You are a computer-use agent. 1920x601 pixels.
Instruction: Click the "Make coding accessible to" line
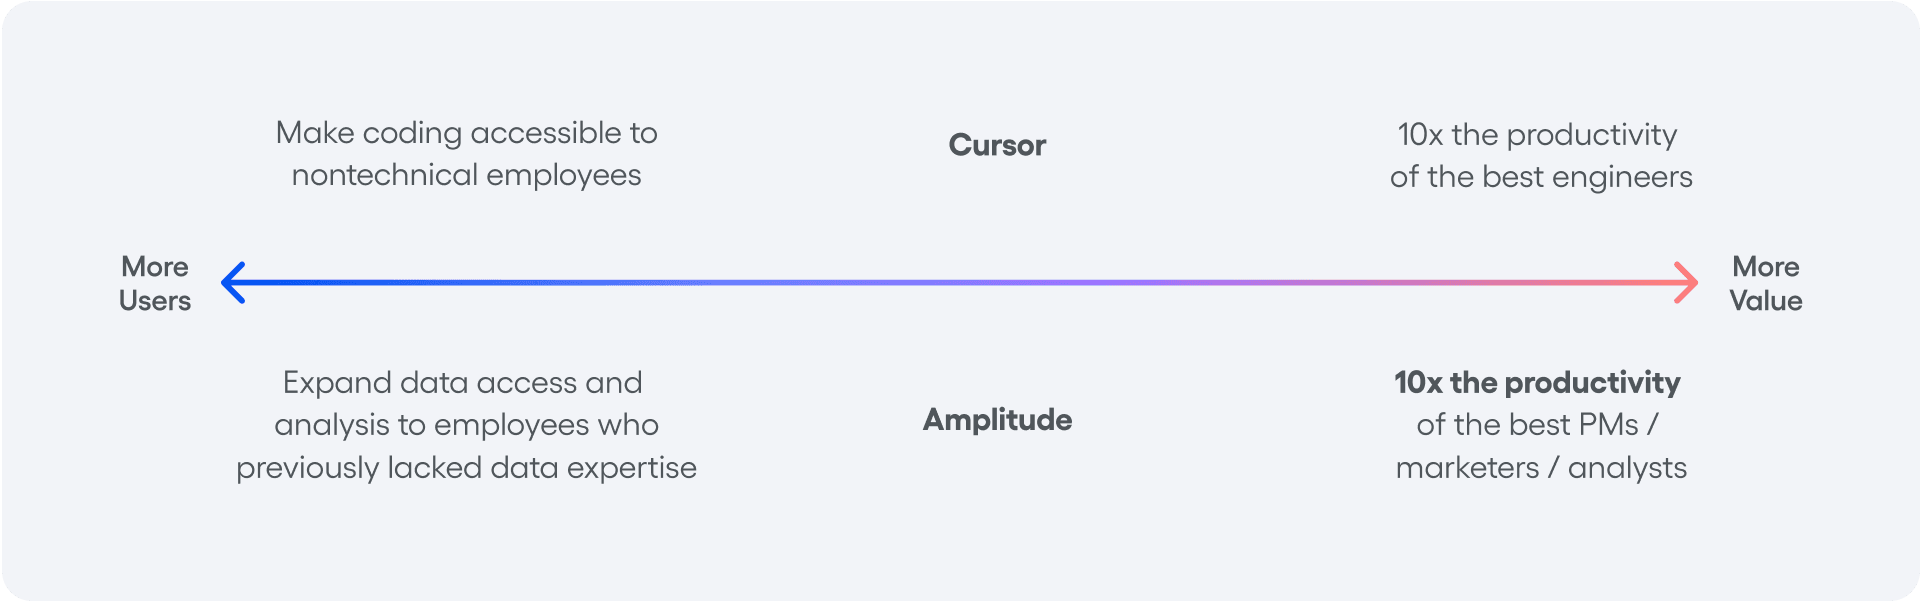pos(466,133)
